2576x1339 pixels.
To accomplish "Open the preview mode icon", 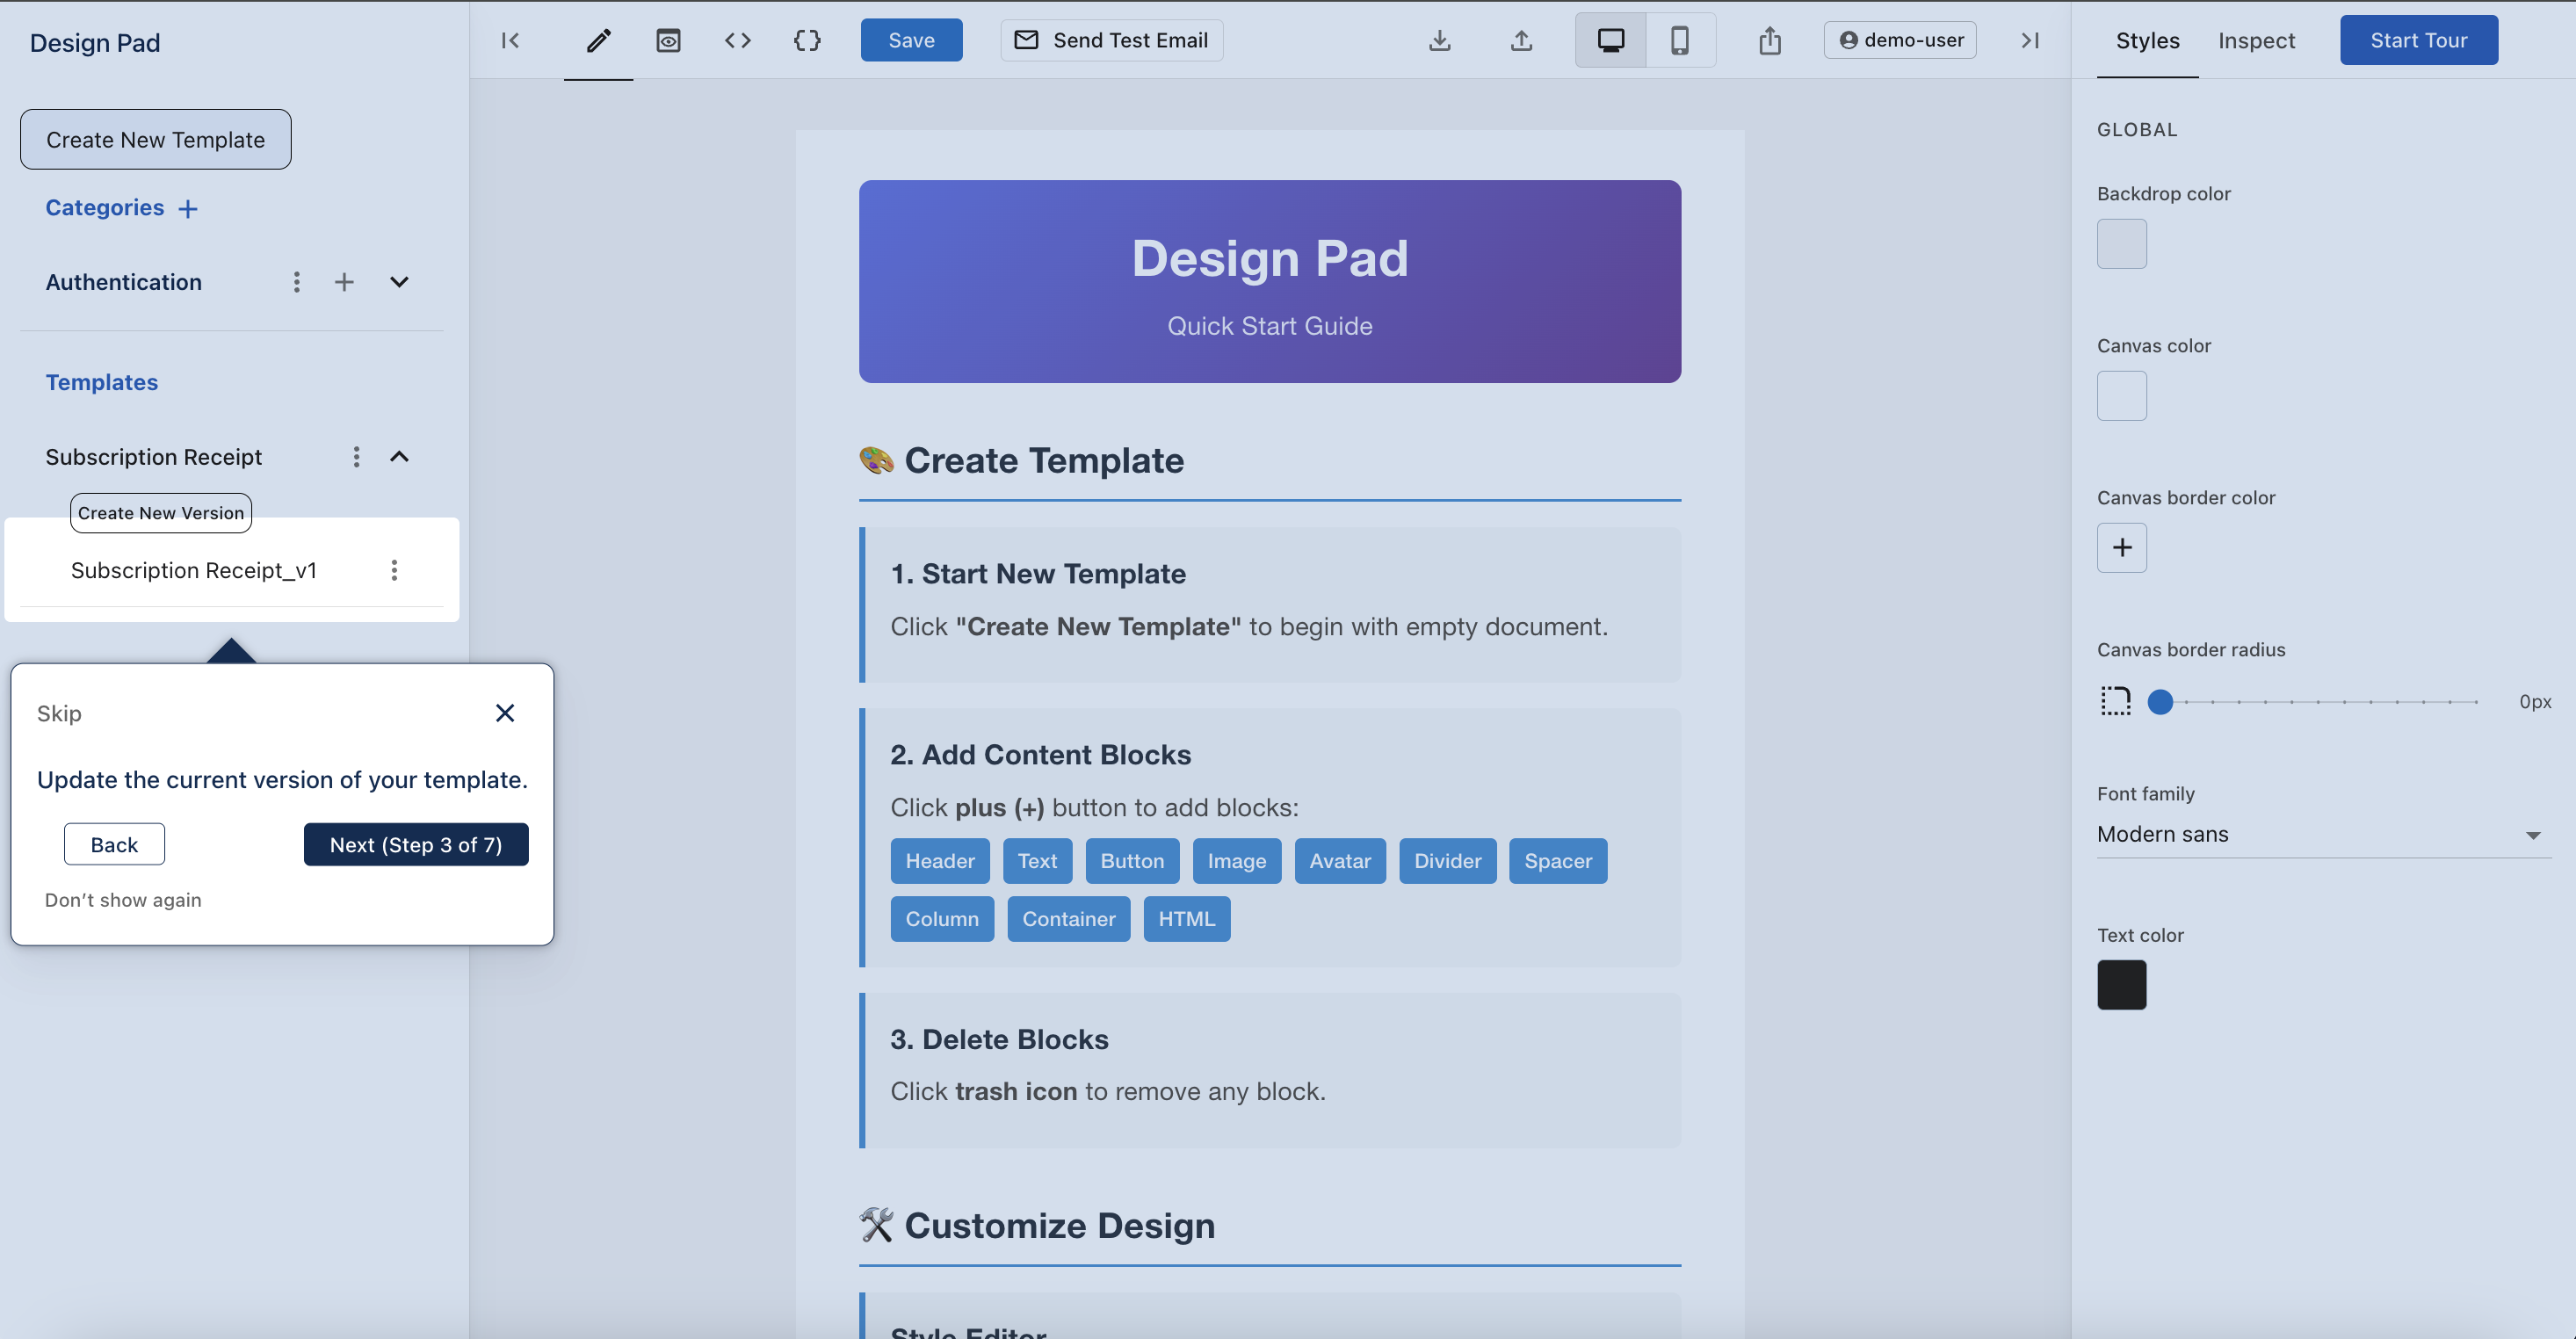I will (x=668, y=40).
